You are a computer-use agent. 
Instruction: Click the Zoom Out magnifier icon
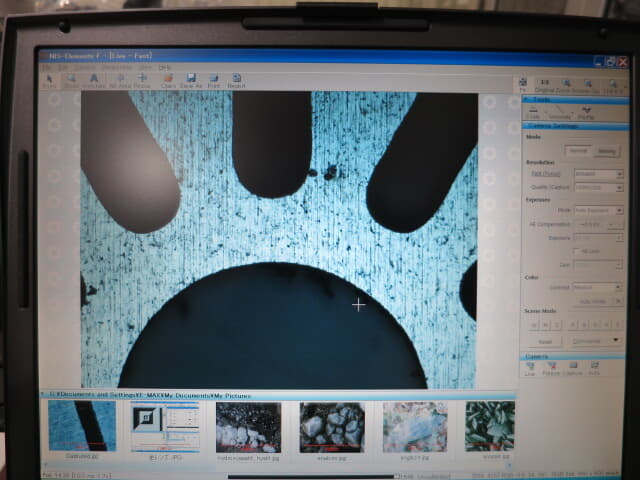tap(589, 86)
